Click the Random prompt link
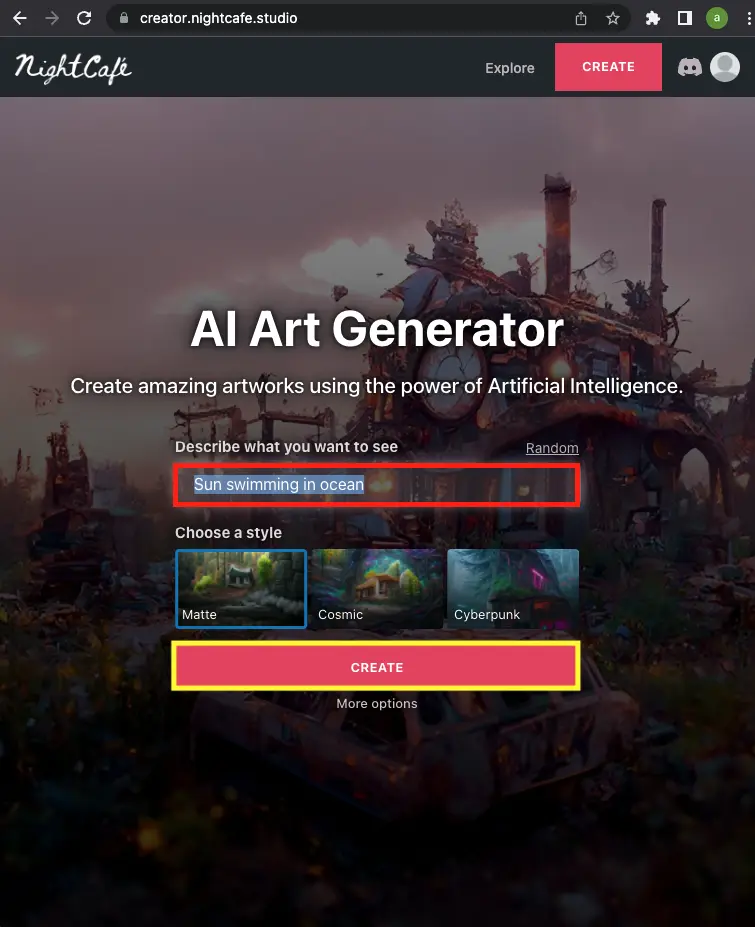The height and width of the screenshot is (927, 755). point(552,448)
